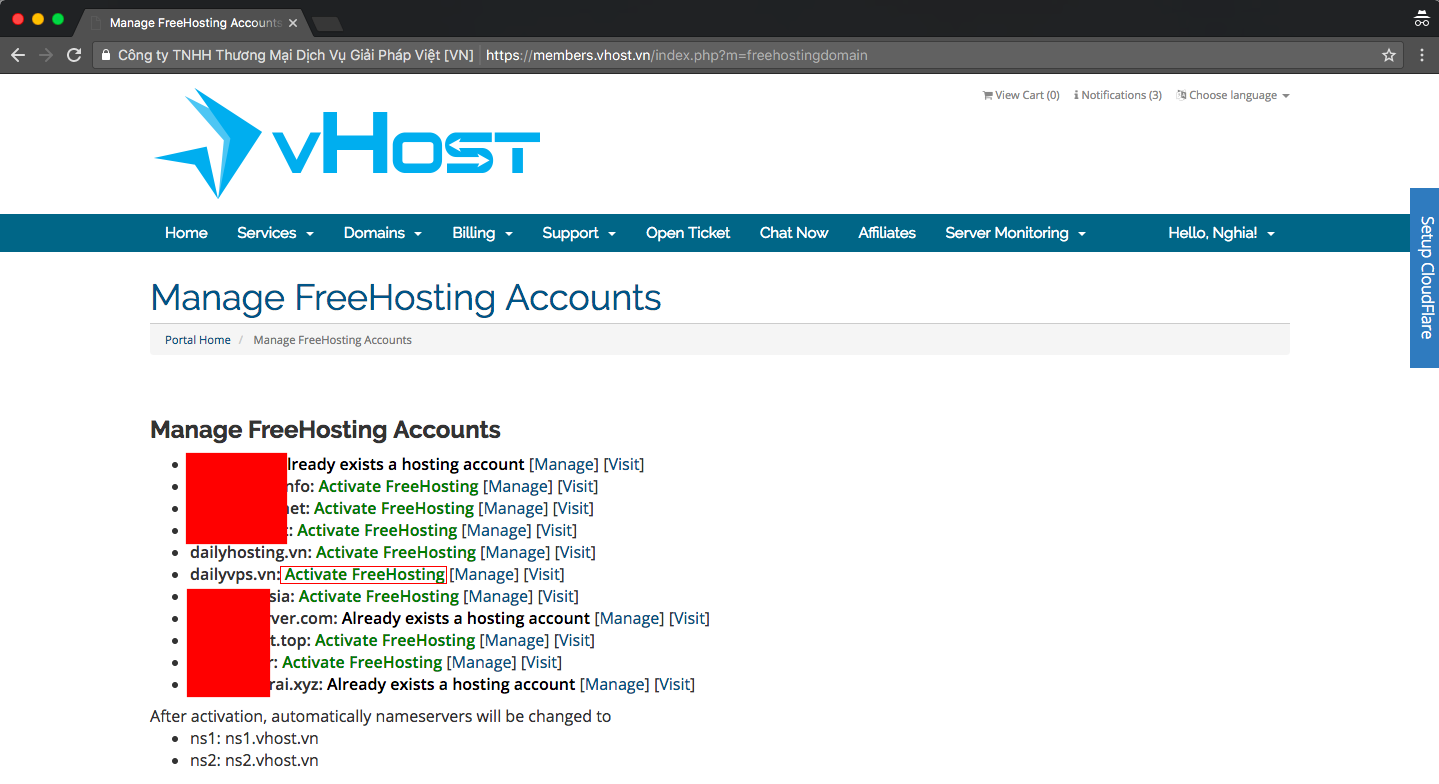Open View Cart (0)
The image size is (1439, 784).
[x=1021, y=95]
